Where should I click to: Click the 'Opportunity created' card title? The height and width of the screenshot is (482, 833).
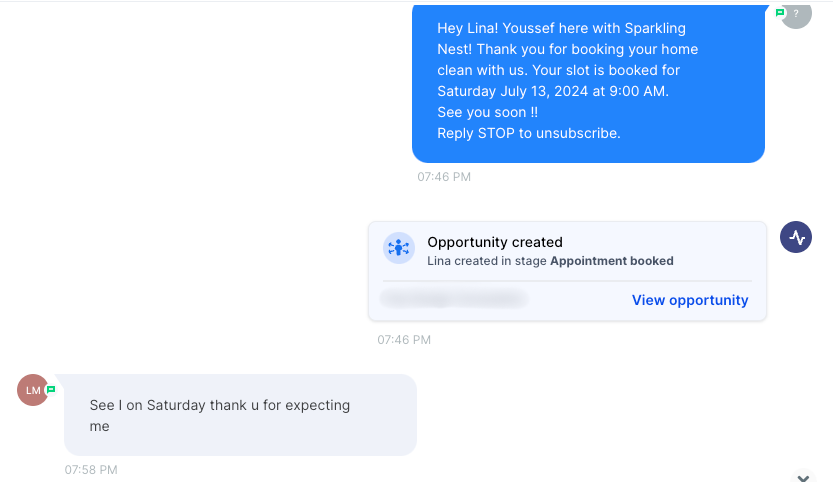[495, 242]
